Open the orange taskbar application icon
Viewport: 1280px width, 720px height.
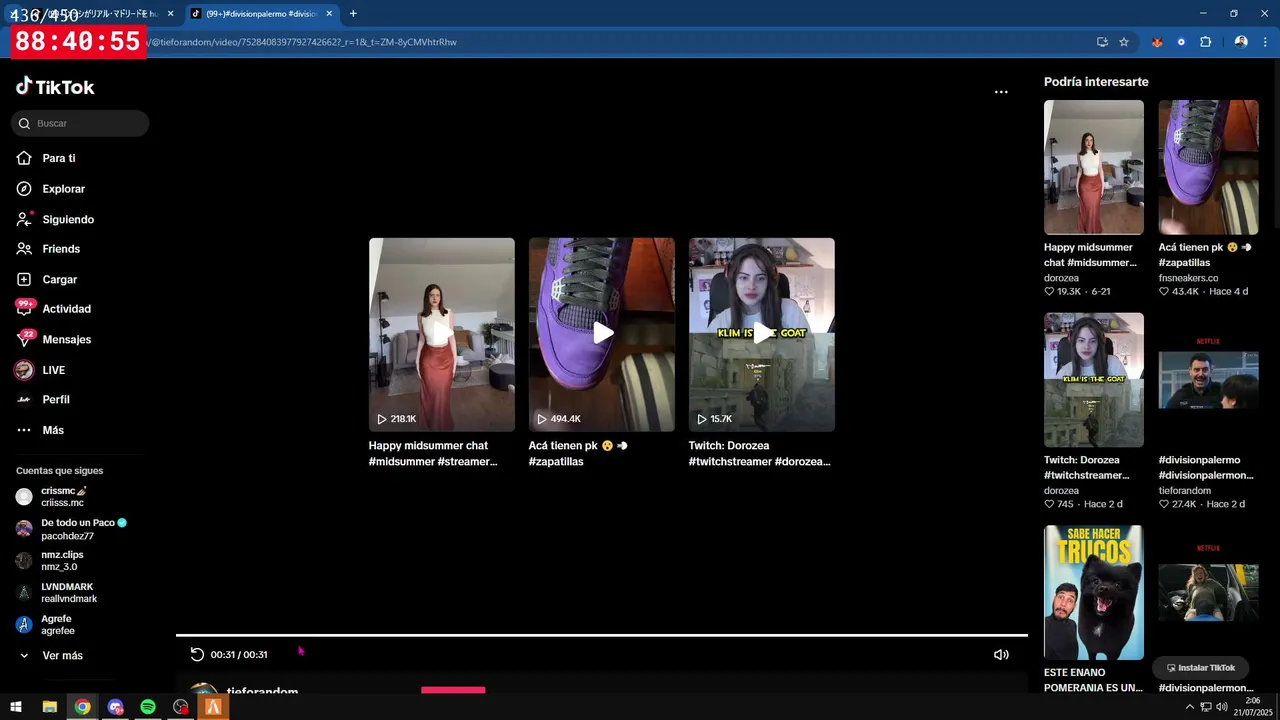click(x=213, y=707)
